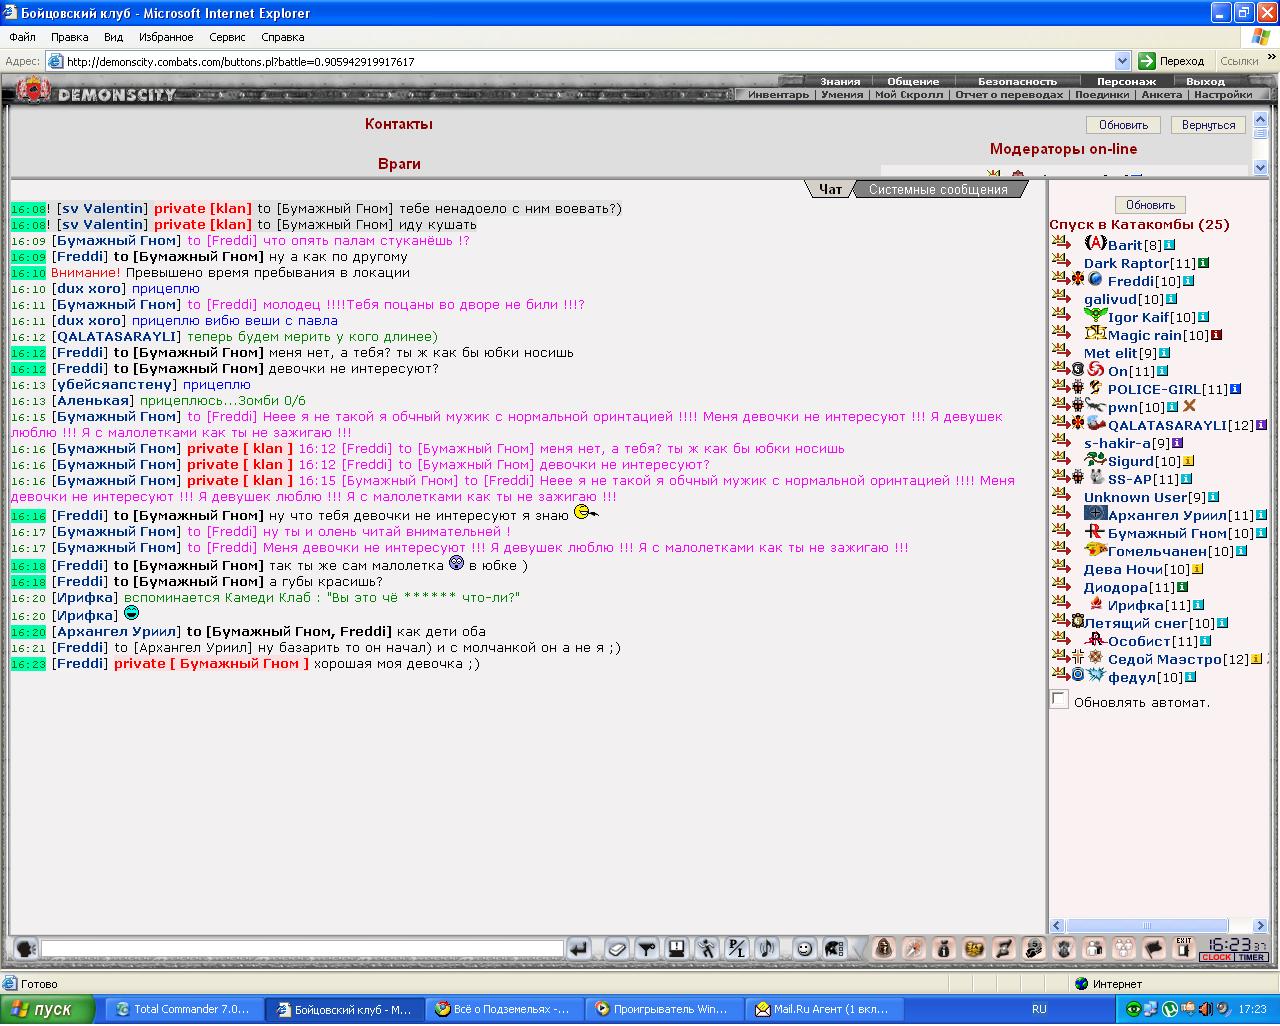Click the Вернуться button

pyautogui.click(x=1208, y=125)
